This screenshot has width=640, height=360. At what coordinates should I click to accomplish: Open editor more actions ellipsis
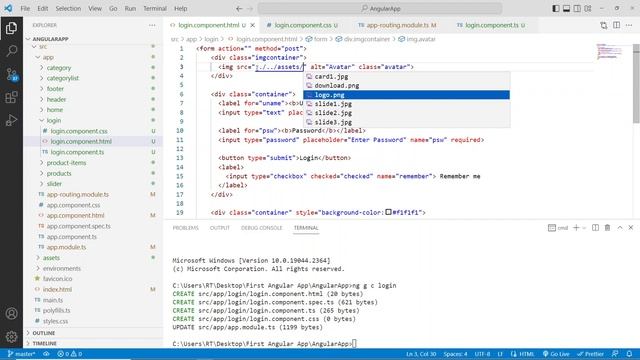[629, 25]
